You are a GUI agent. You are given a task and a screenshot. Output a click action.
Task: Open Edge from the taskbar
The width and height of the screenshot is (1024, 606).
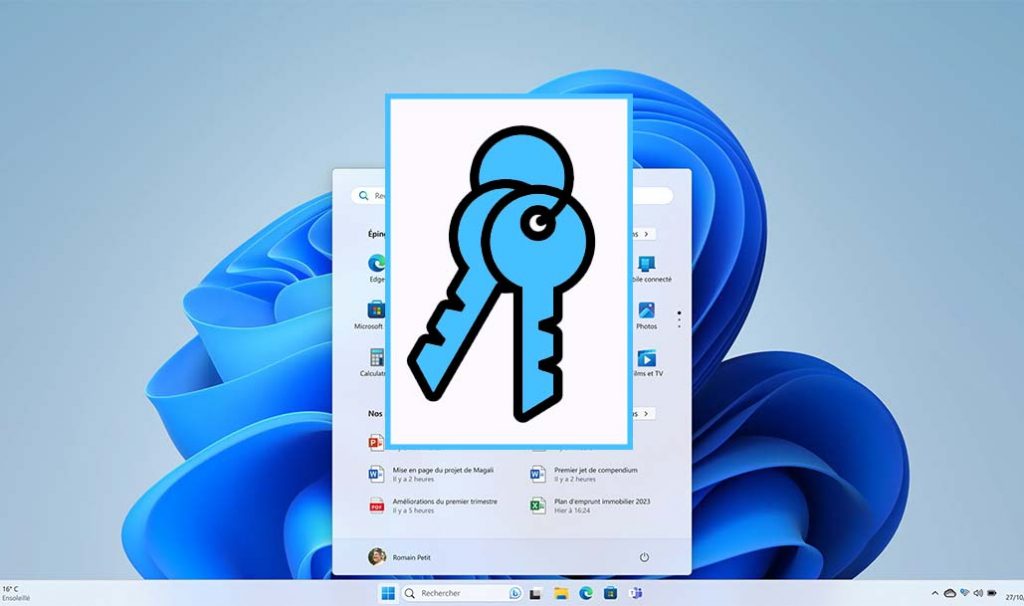(585, 592)
